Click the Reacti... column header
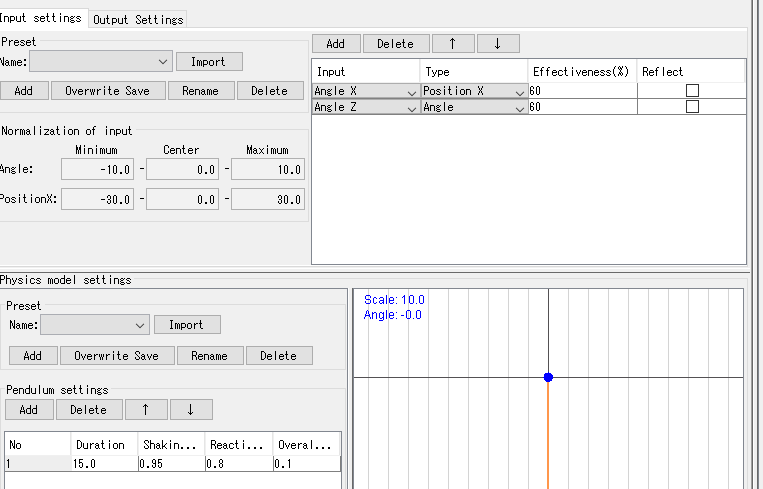Screen dimensions: 763x489 [x=238, y=445]
